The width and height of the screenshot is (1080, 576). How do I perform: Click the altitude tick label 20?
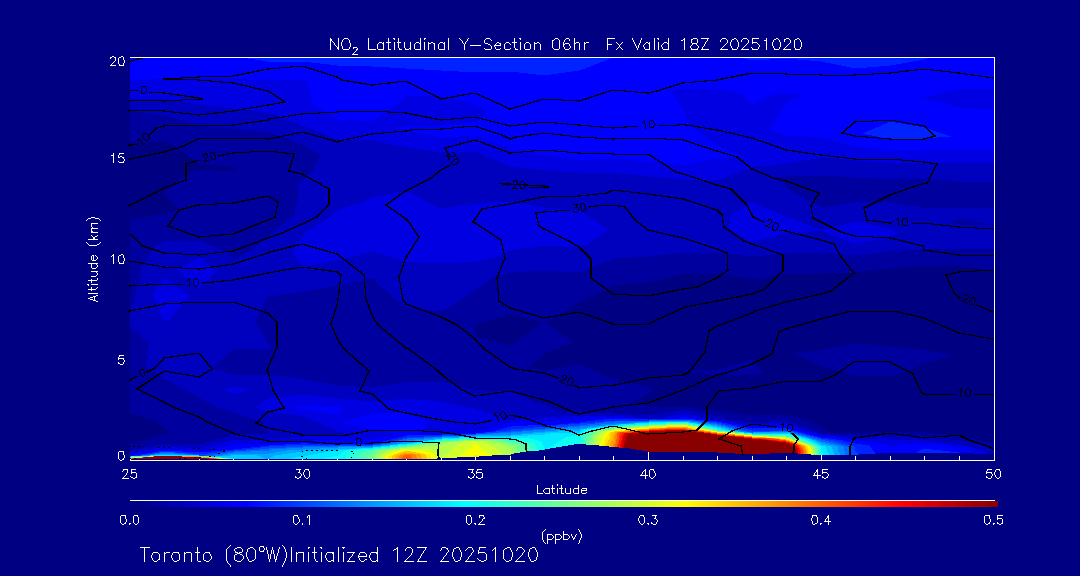click(116, 61)
